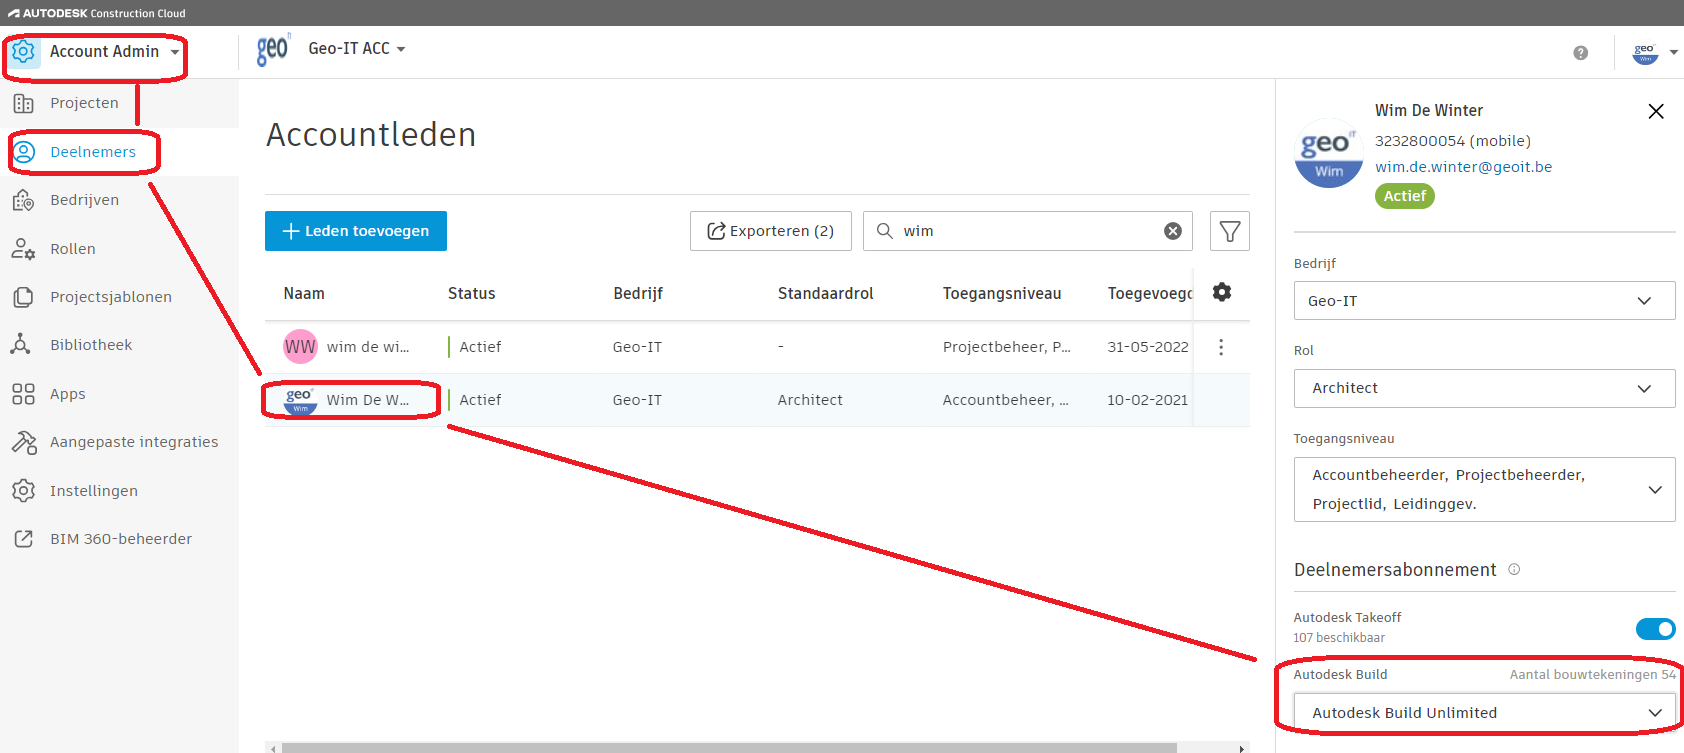
Task: Click the Aangepaste integraties tools icon
Action: click(x=23, y=442)
